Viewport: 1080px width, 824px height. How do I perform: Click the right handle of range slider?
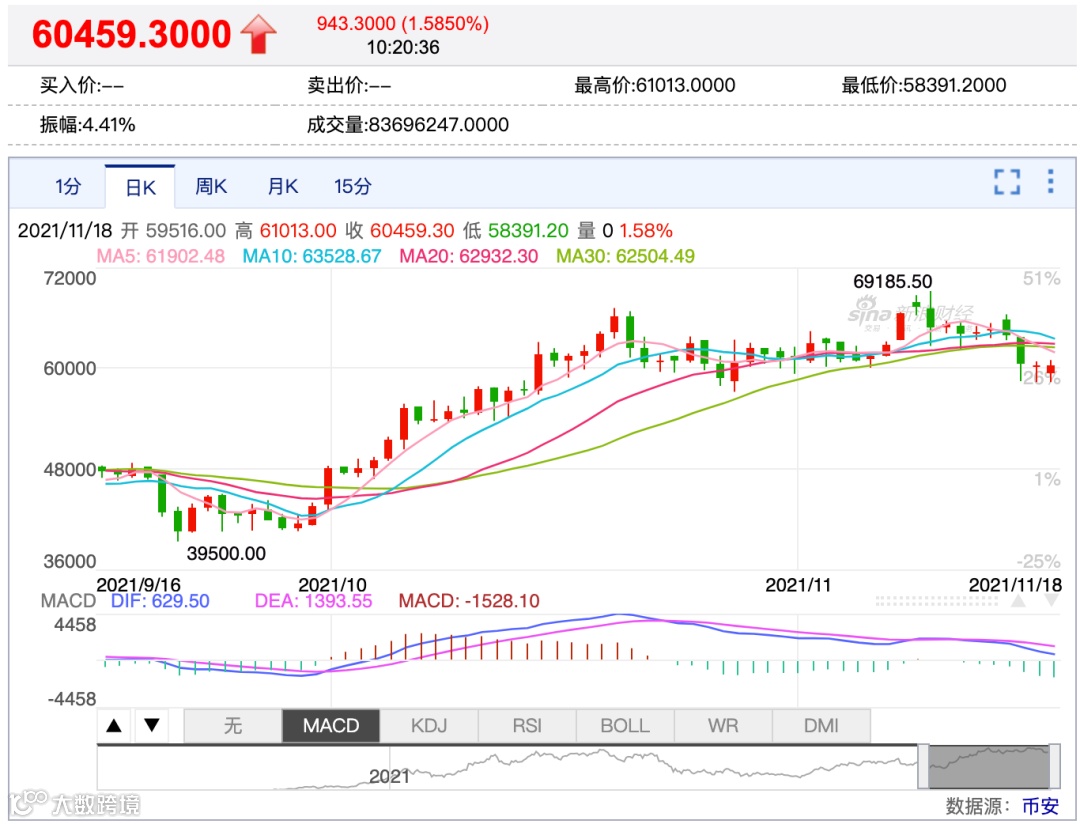(x=1055, y=767)
